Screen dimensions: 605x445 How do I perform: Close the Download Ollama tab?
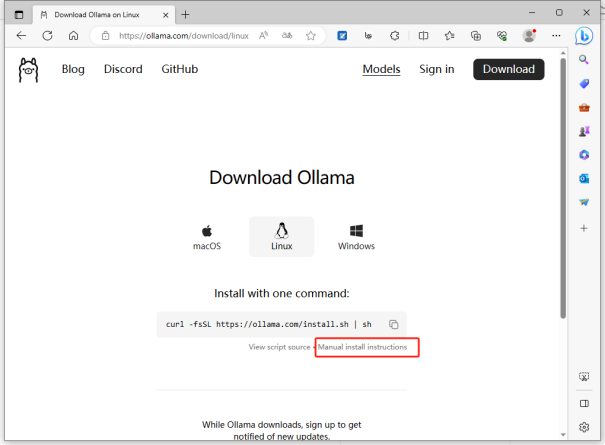(x=166, y=15)
